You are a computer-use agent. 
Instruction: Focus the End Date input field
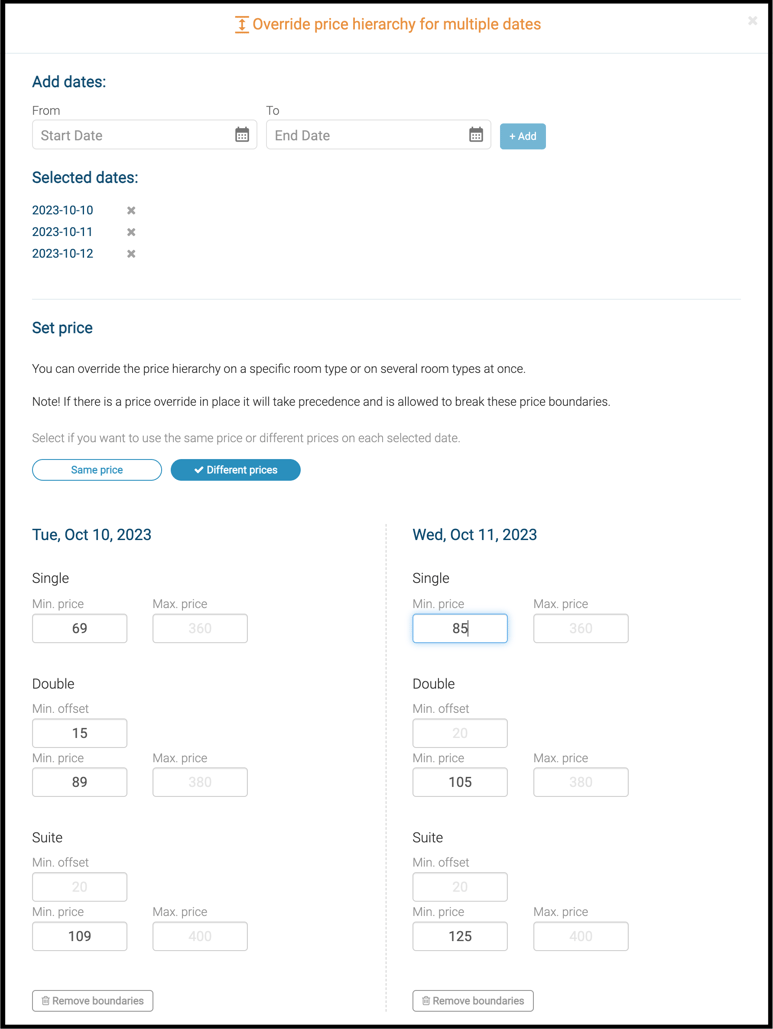pyautogui.click(x=364, y=135)
